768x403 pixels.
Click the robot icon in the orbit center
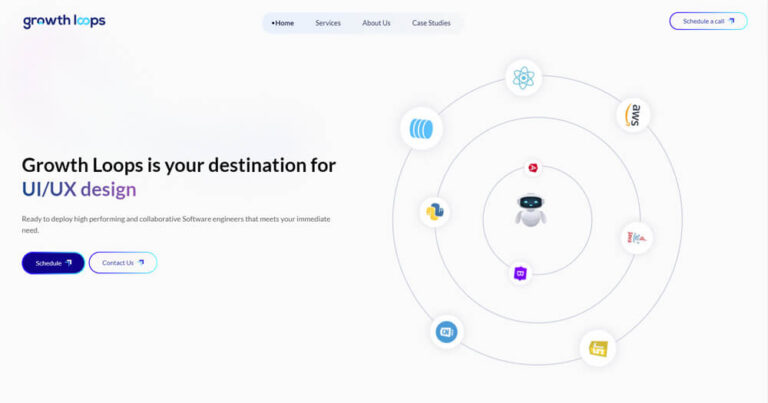coord(531,209)
